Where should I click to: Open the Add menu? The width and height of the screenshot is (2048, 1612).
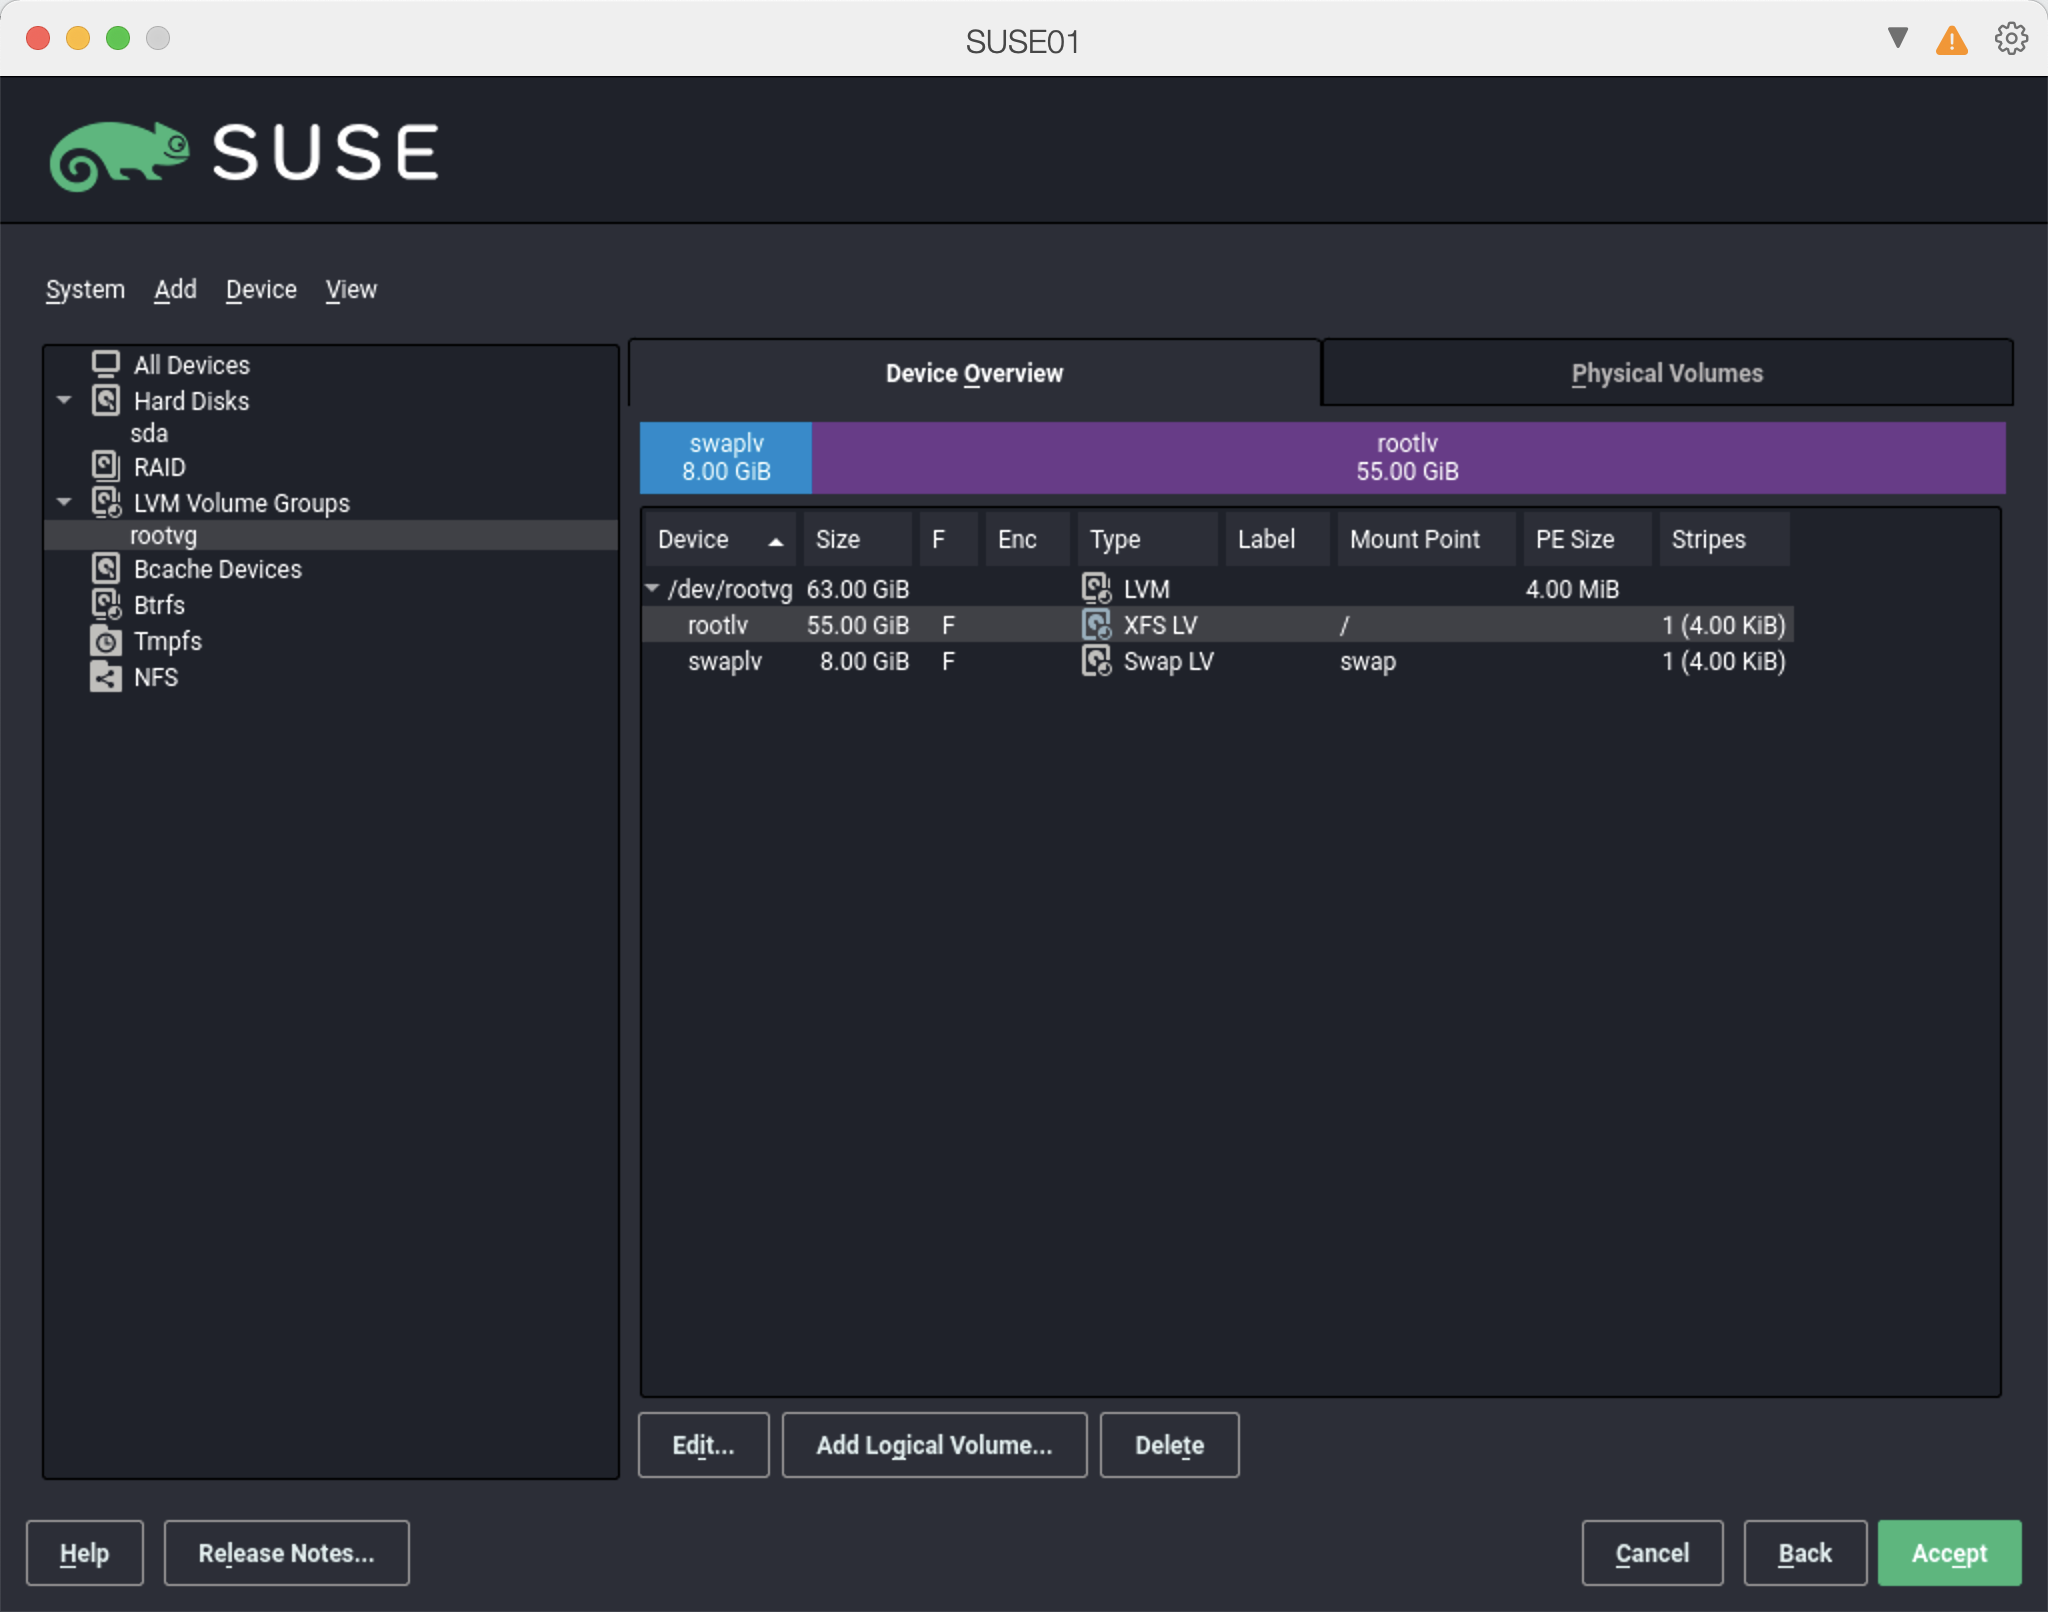[175, 290]
